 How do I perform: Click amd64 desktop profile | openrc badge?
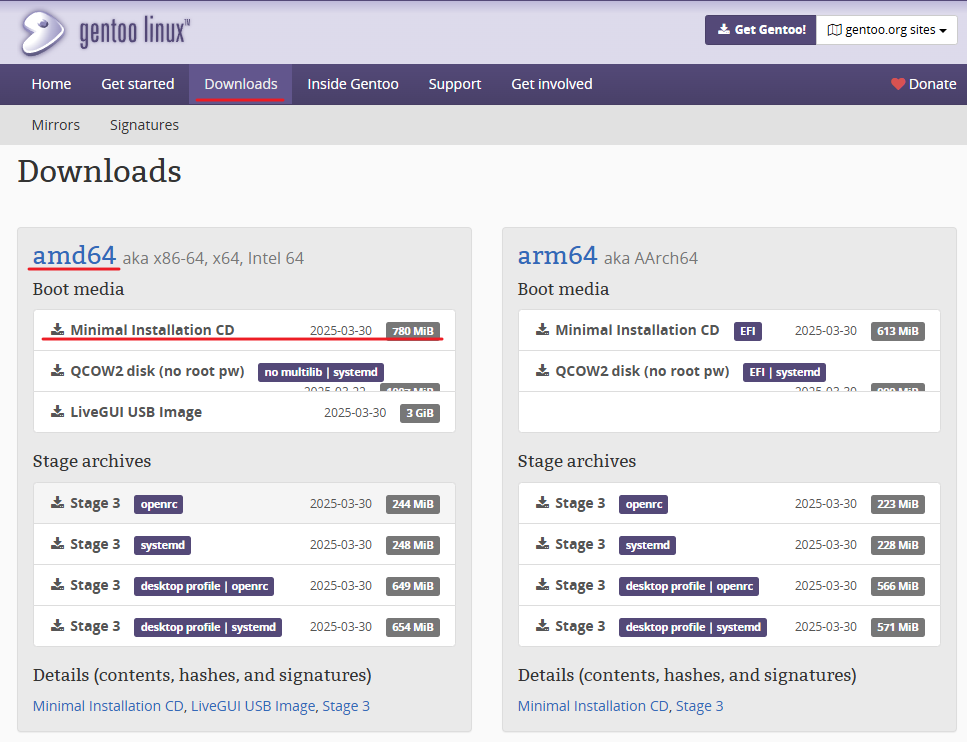tap(204, 586)
